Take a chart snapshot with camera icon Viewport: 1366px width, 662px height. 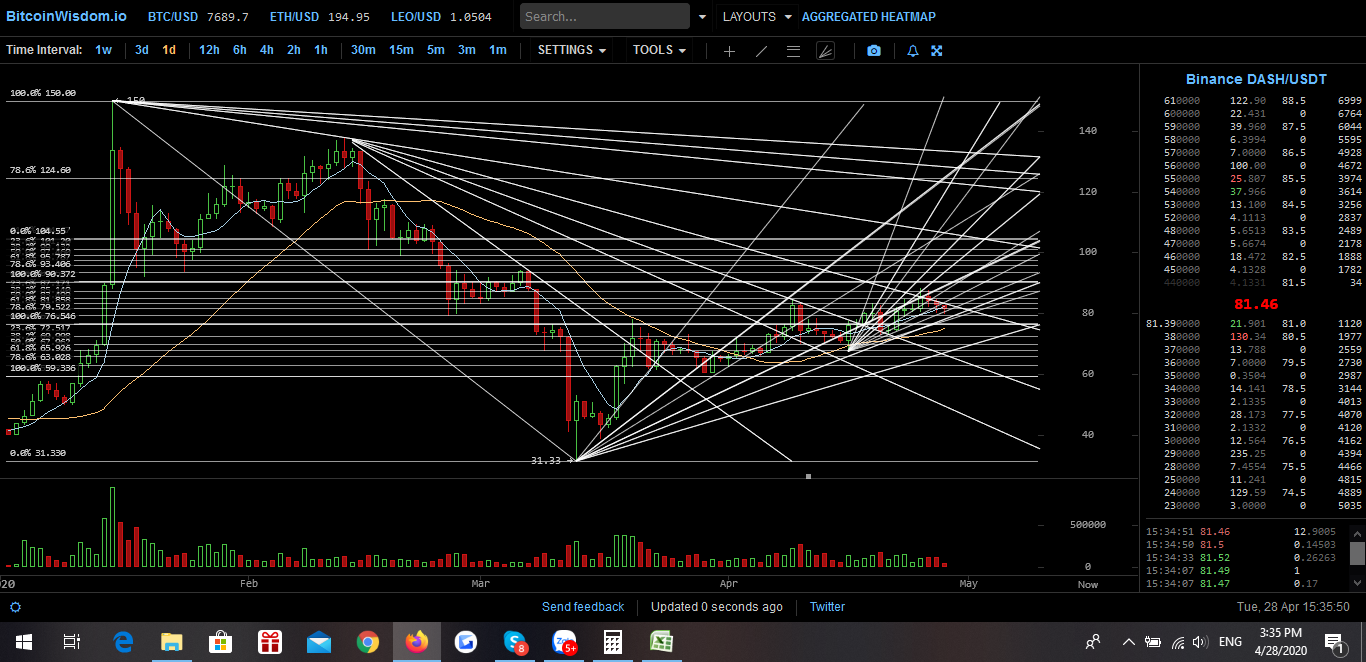click(x=874, y=51)
